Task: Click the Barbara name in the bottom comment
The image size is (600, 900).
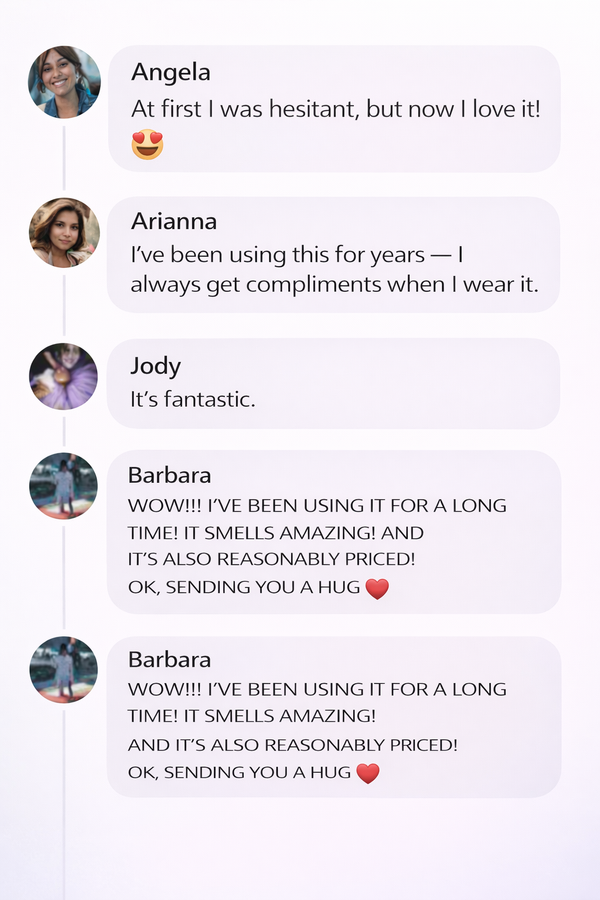Action: click(169, 660)
